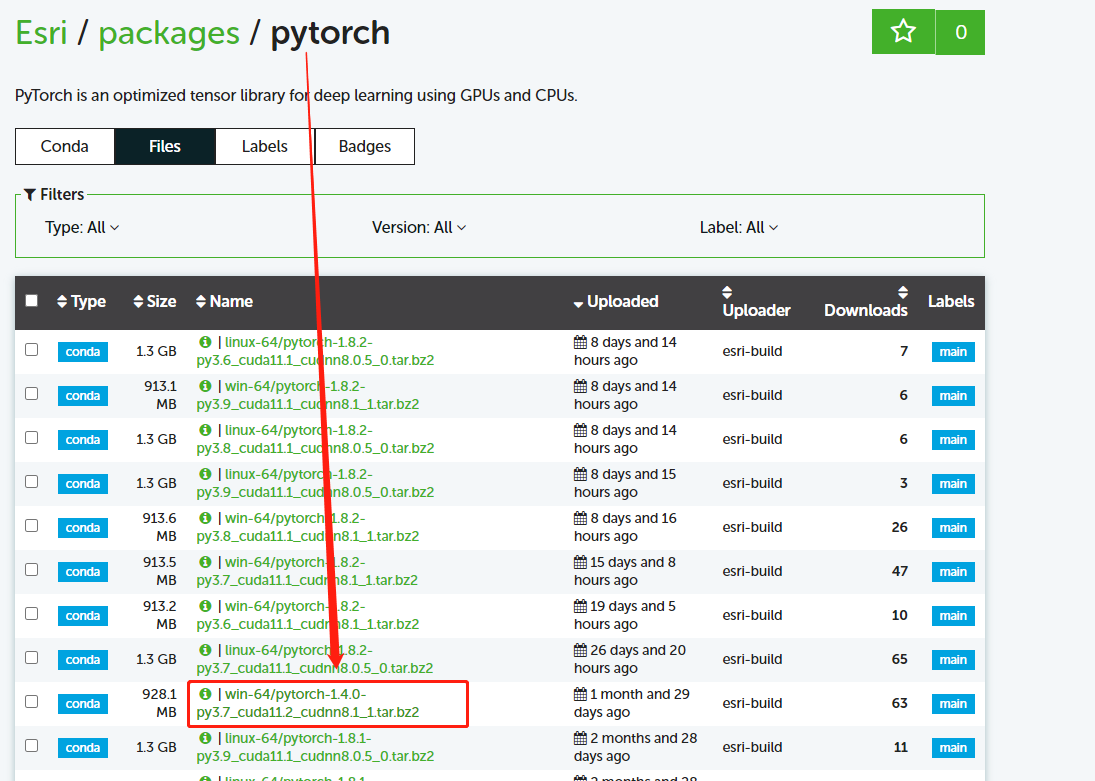Open info icon for linux-64 py3.6 pytorch-1.8.2
Image resolution: width=1095 pixels, height=781 pixels.
click(205, 342)
